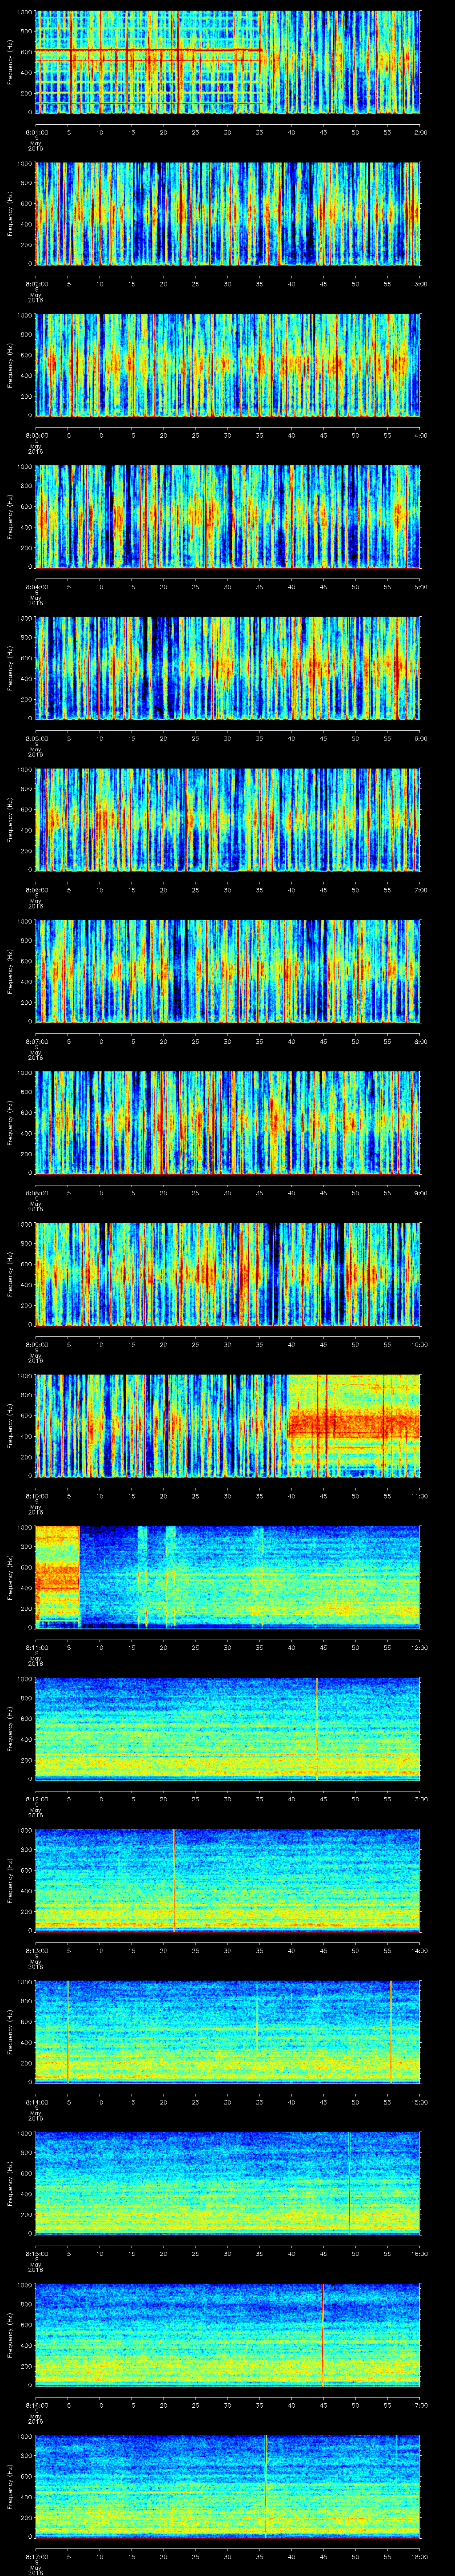Click the 45 second tick label under 8:12:00 panel
455x2576 pixels.
tap(324, 1798)
